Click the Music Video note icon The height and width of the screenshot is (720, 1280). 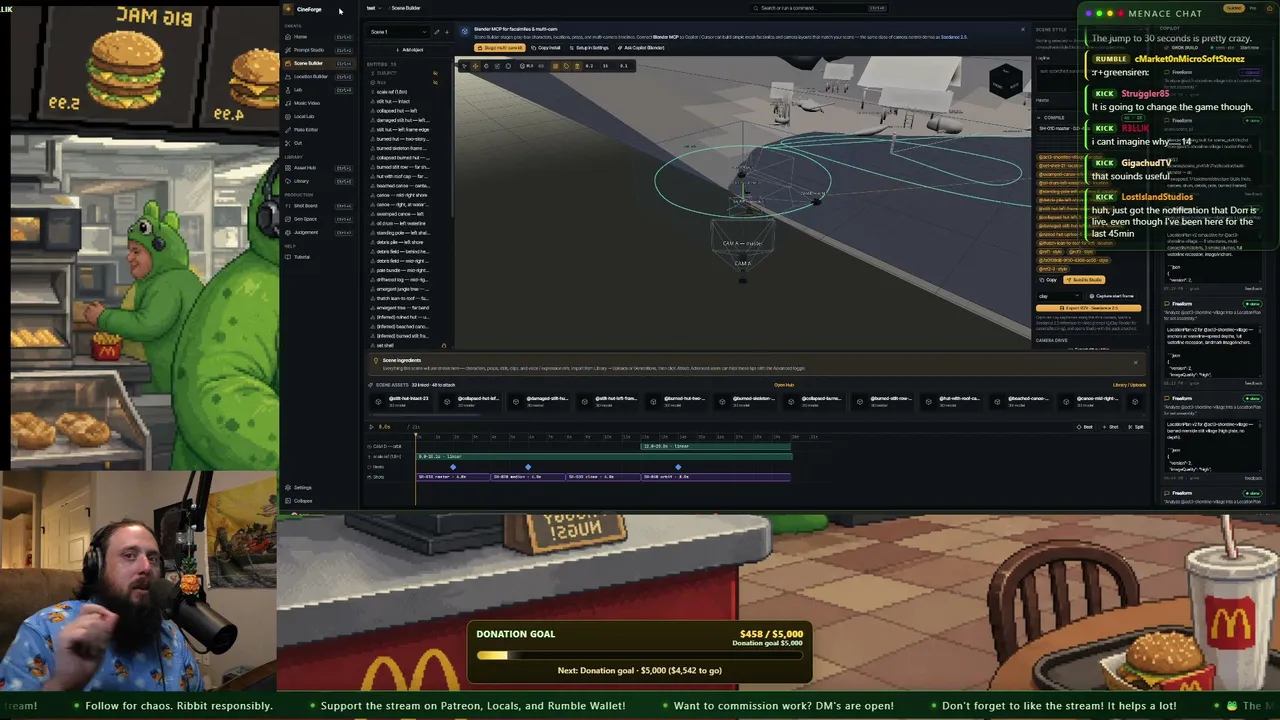coord(288,103)
